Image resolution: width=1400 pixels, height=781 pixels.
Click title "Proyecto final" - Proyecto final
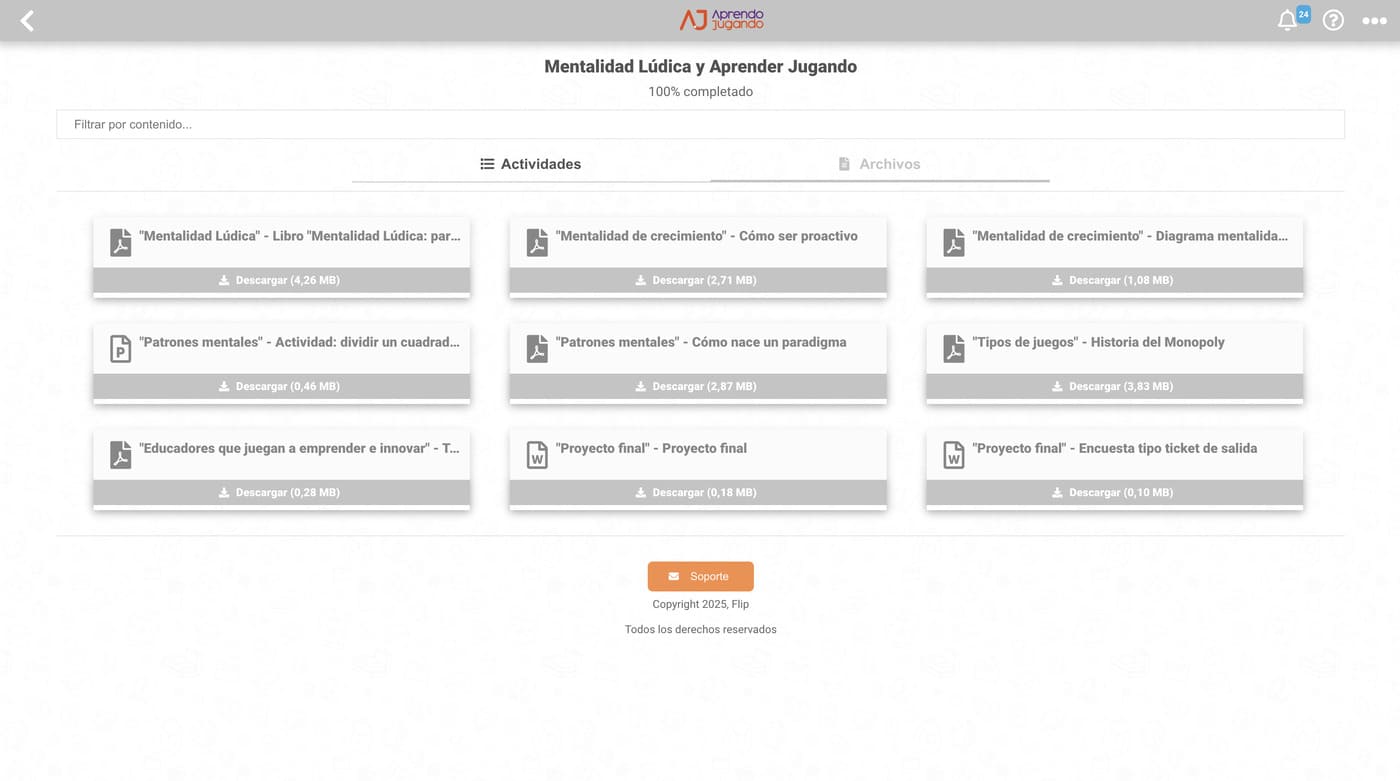coord(651,448)
